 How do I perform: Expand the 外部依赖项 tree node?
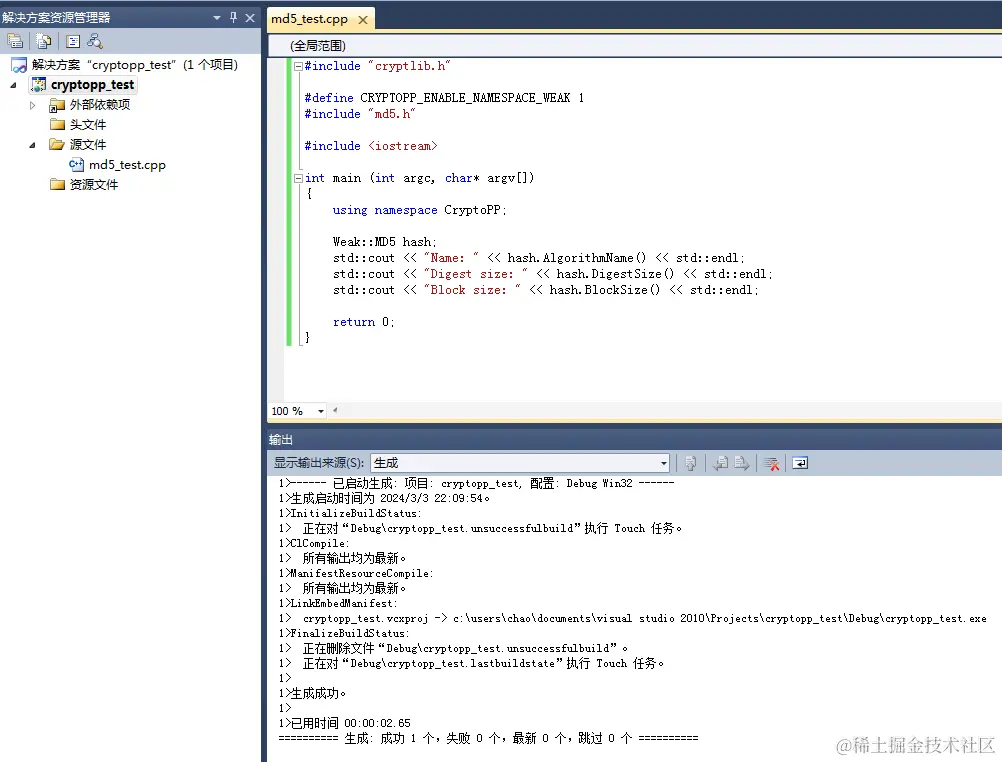coord(31,104)
